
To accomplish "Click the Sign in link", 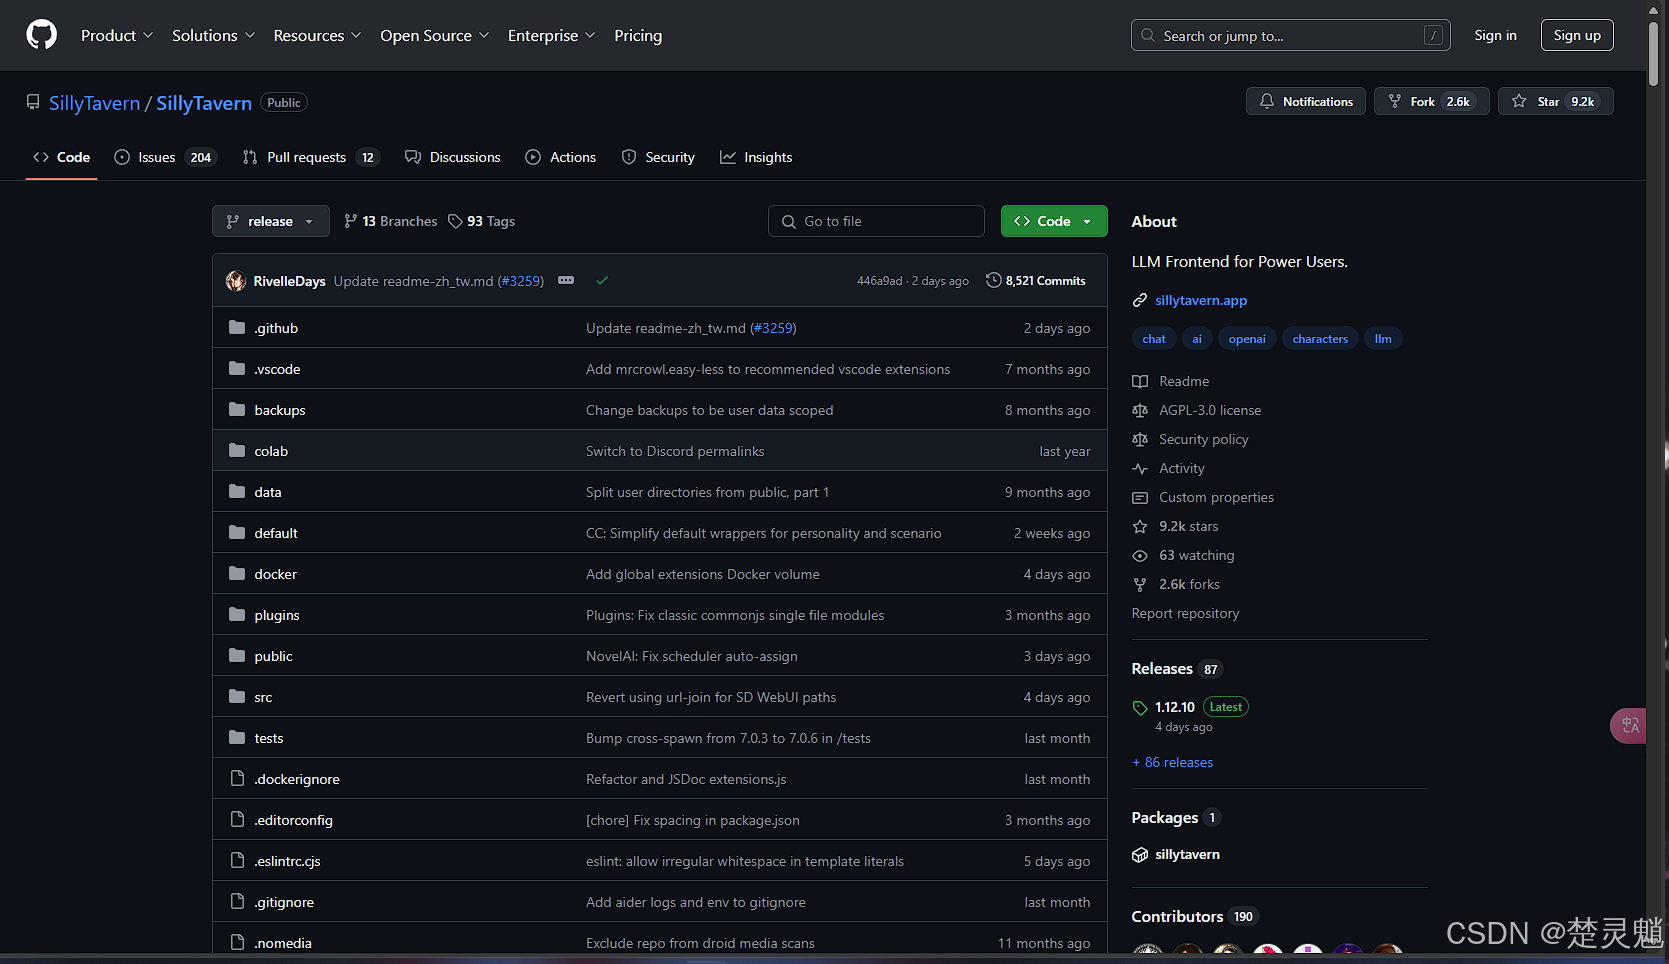I will [1495, 35].
